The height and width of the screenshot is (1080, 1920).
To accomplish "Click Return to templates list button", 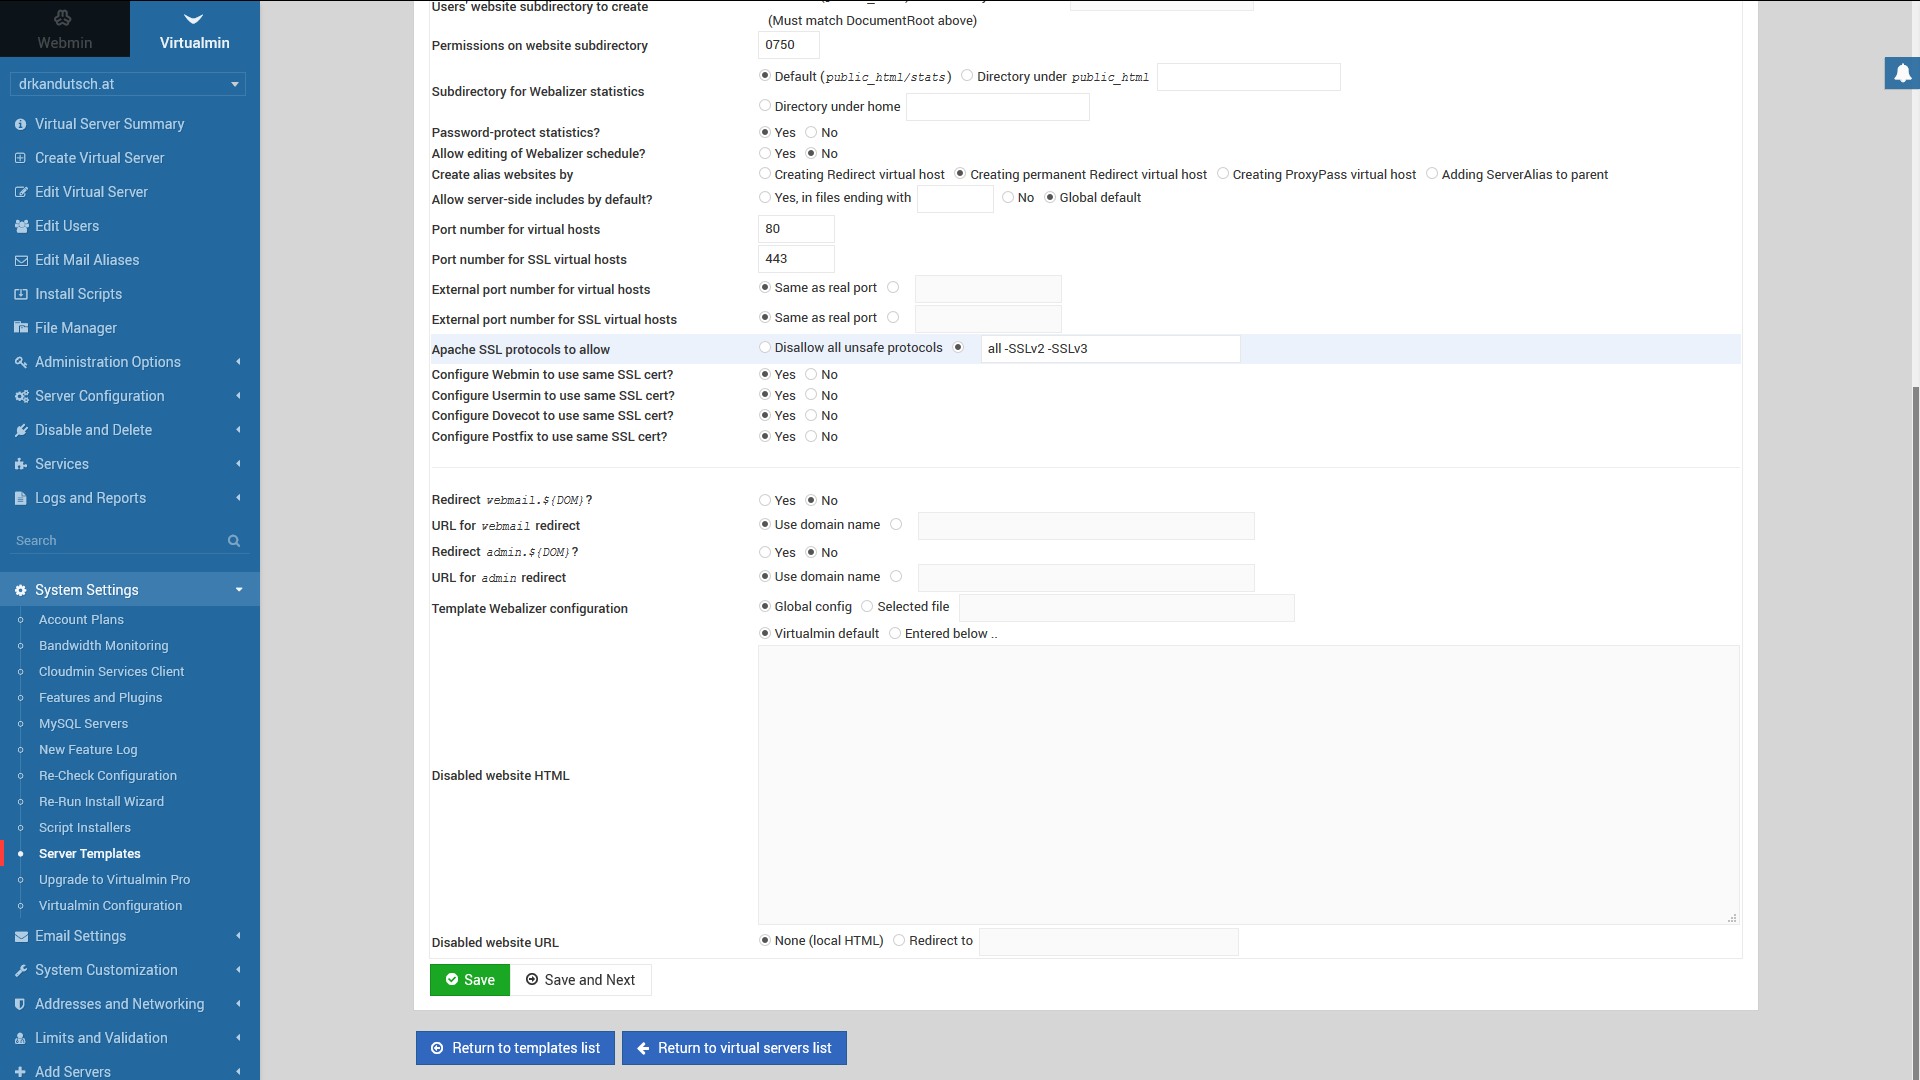I will 515,1048.
